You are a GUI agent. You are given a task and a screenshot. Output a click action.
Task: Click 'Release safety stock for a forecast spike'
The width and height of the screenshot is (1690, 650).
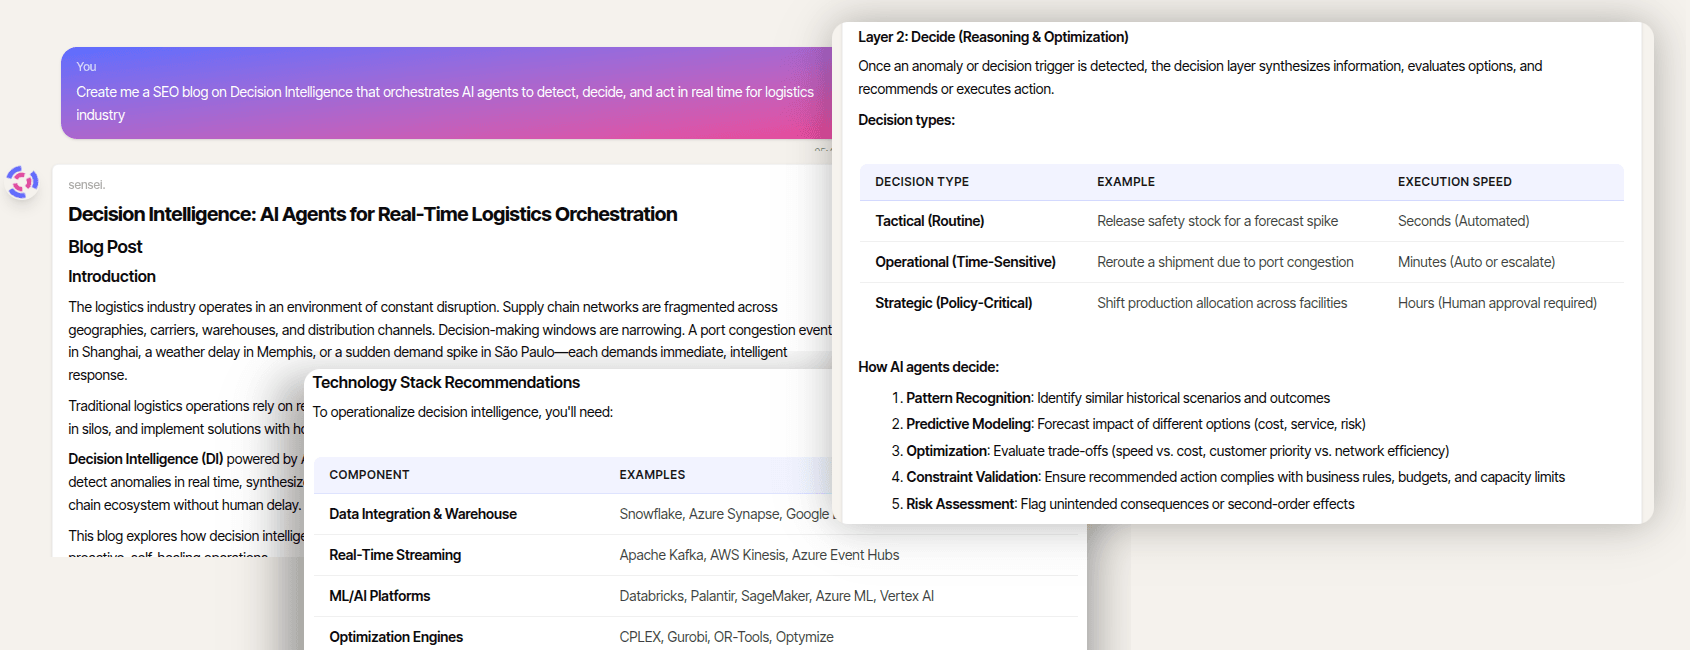coord(1217,221)
